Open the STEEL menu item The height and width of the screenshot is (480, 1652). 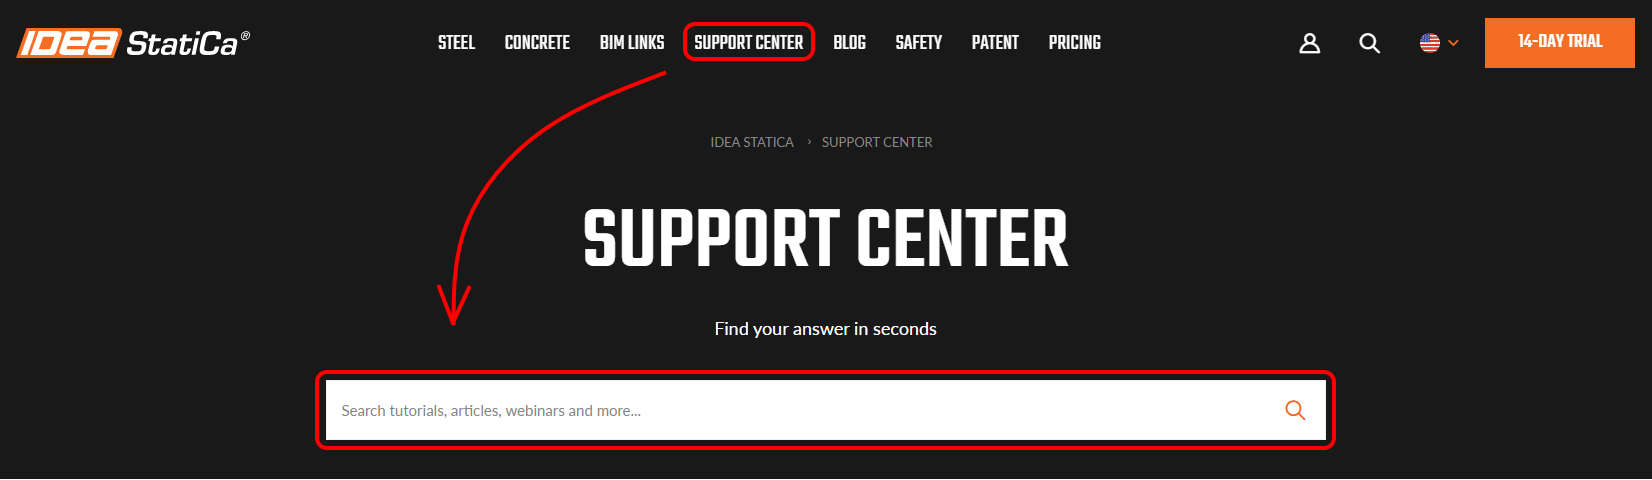(x=456, y=43)
